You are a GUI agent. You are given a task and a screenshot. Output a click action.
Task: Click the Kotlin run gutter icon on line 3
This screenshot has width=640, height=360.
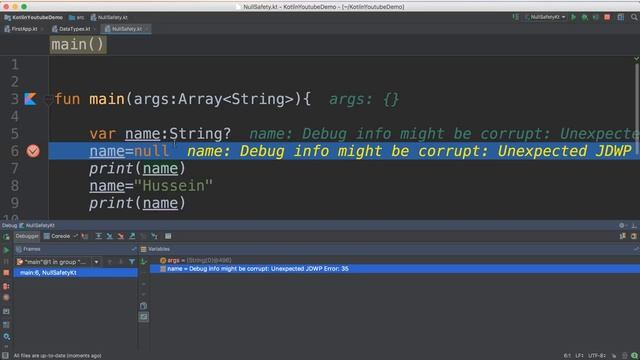click(x=30, y=99)
